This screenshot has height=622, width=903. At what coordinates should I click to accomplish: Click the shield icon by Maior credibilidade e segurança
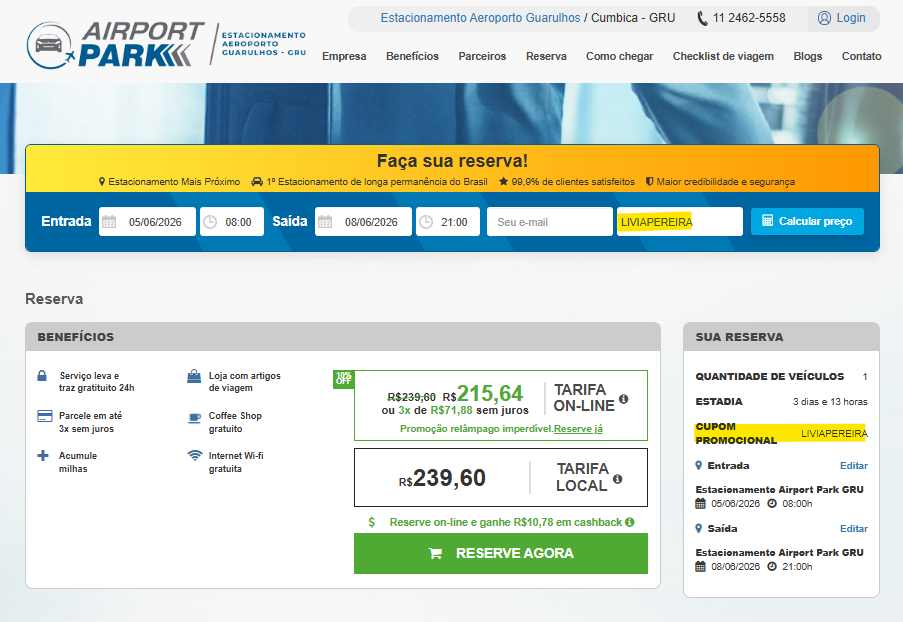coord(649,181)
